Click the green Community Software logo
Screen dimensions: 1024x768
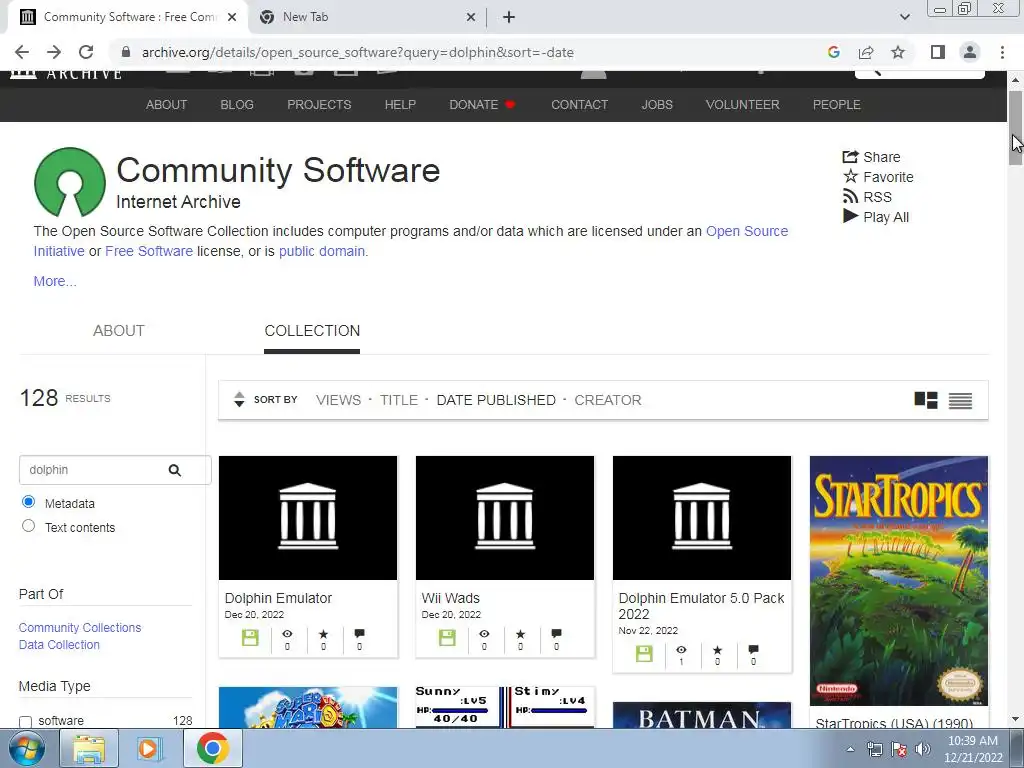tap(70, 182)
